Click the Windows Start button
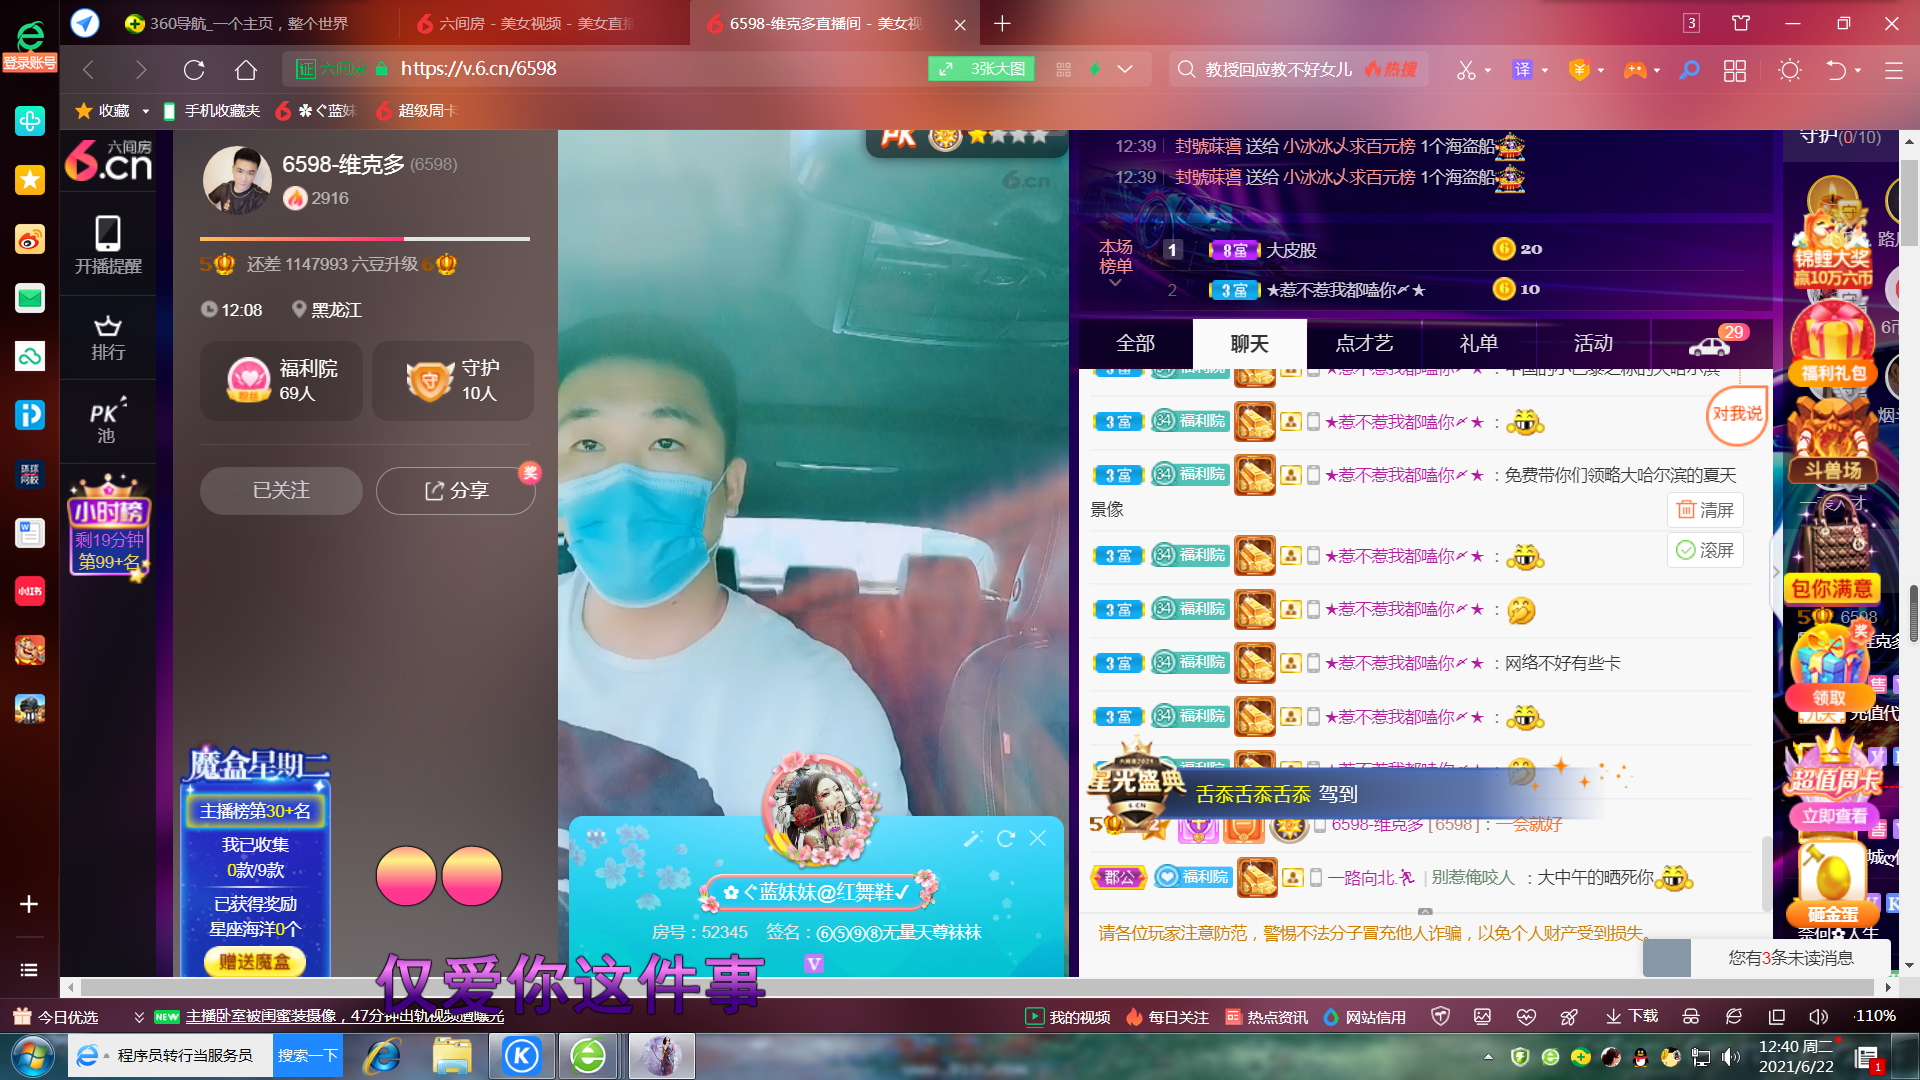Screen dimensions: 1920x1080 click(31, 1056)
